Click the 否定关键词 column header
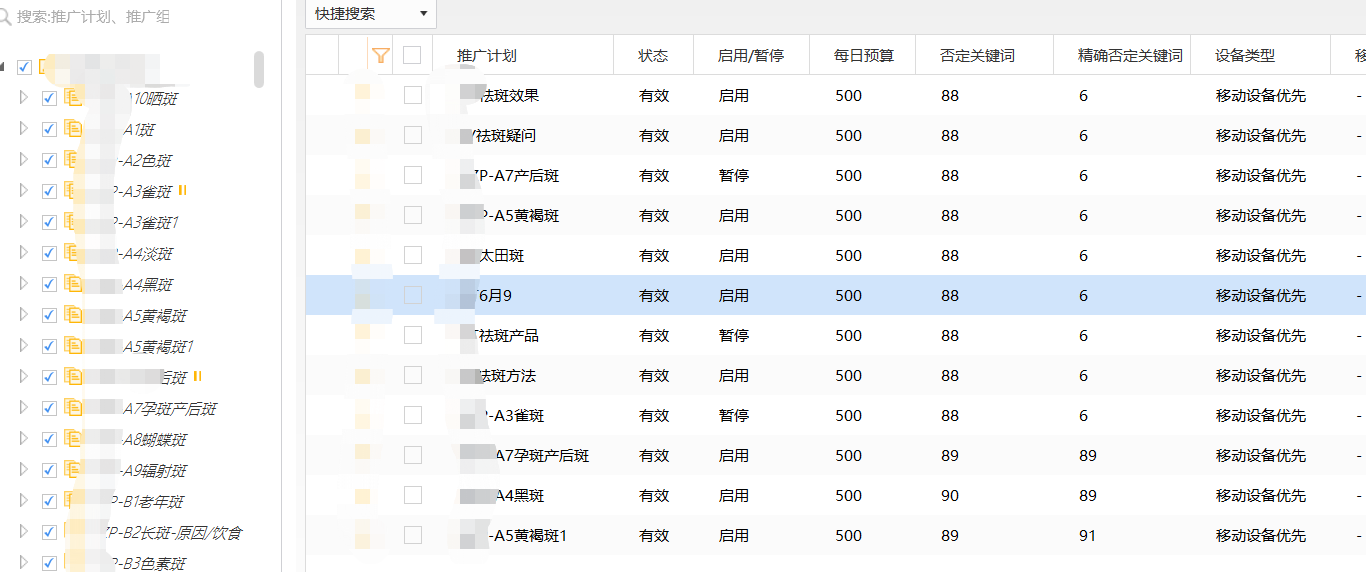Viewport: 1366px width, 572px height. coord(978,56)
